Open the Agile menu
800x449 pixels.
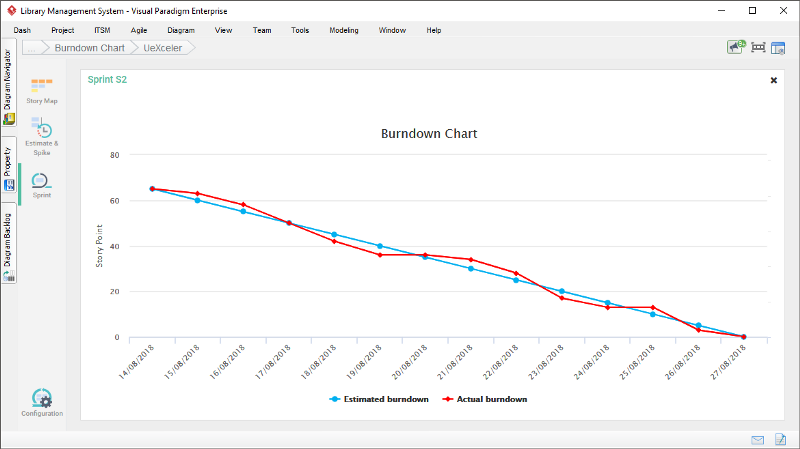(139, 30)
